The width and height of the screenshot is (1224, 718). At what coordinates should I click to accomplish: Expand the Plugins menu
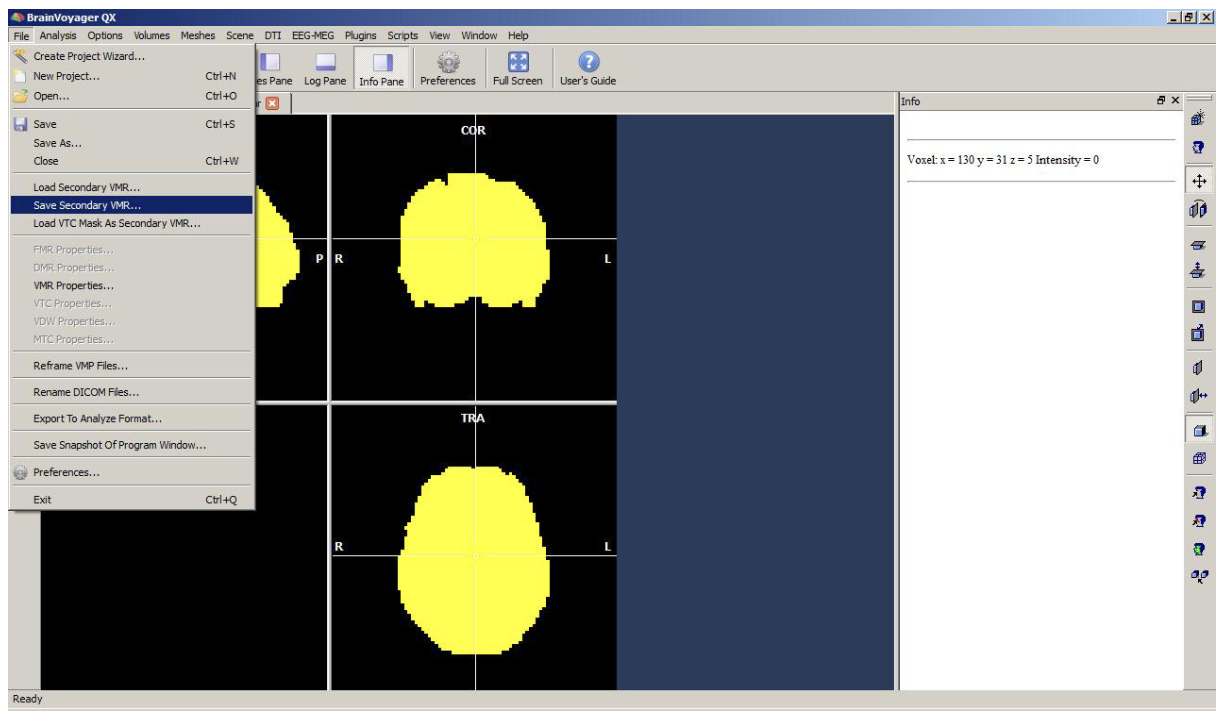pos(360,35)
